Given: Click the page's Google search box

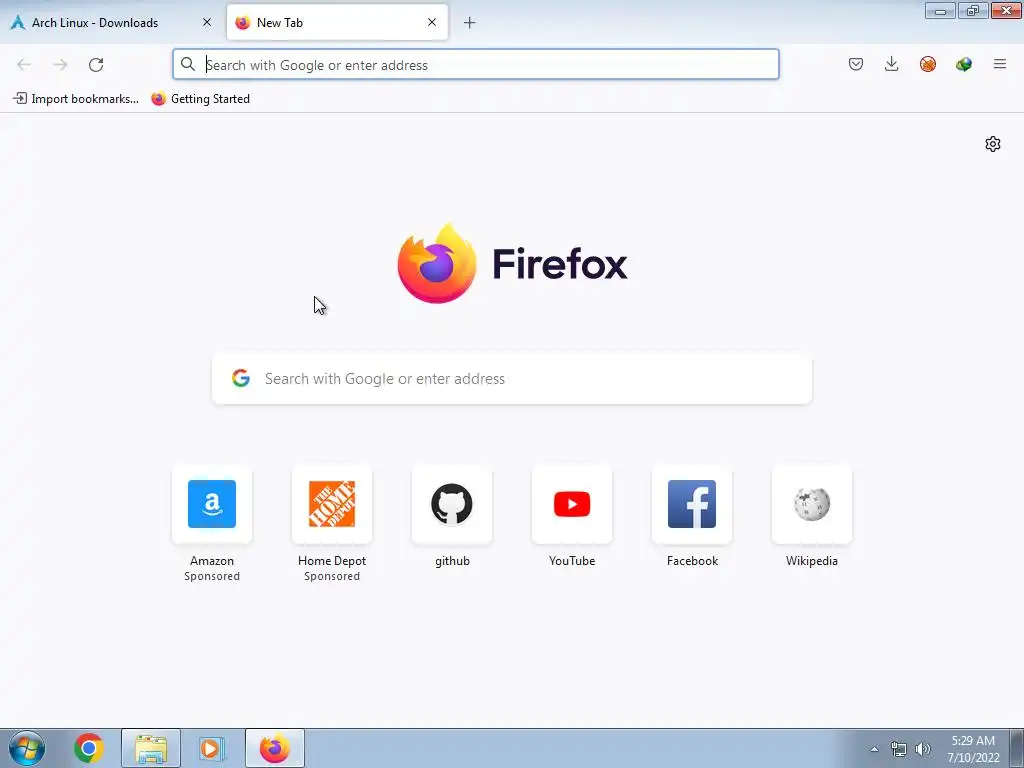Looking at the screenshot, I should [x=512, y=379].
